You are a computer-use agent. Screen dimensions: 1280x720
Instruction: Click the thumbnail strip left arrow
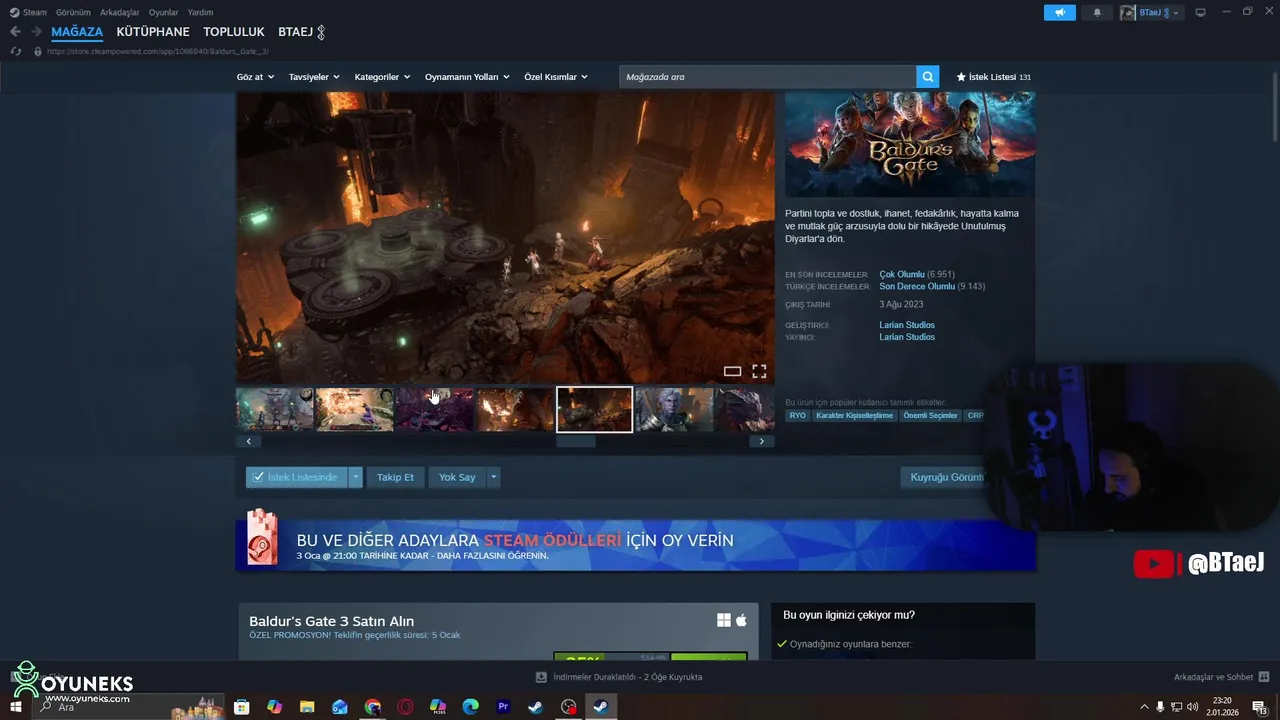coord(248,441)
